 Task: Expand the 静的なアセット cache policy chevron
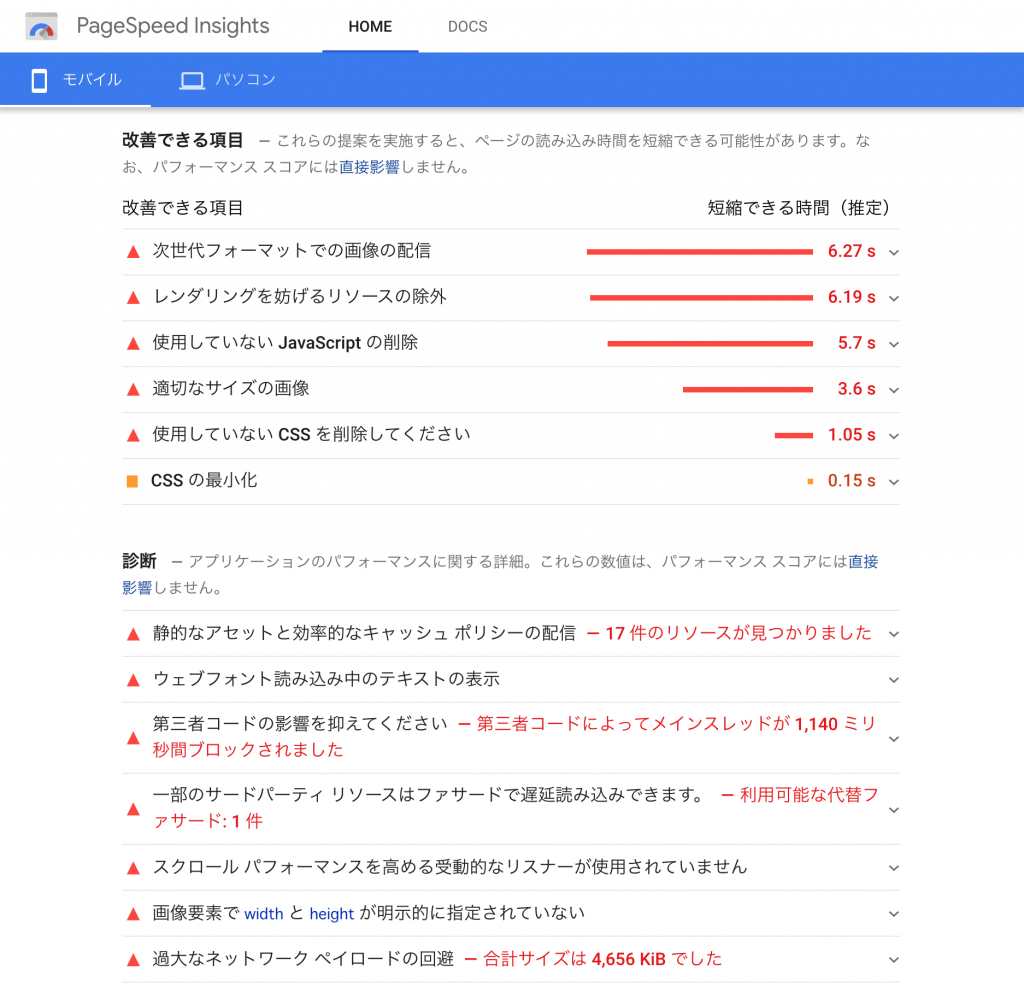tap(893, 634)
